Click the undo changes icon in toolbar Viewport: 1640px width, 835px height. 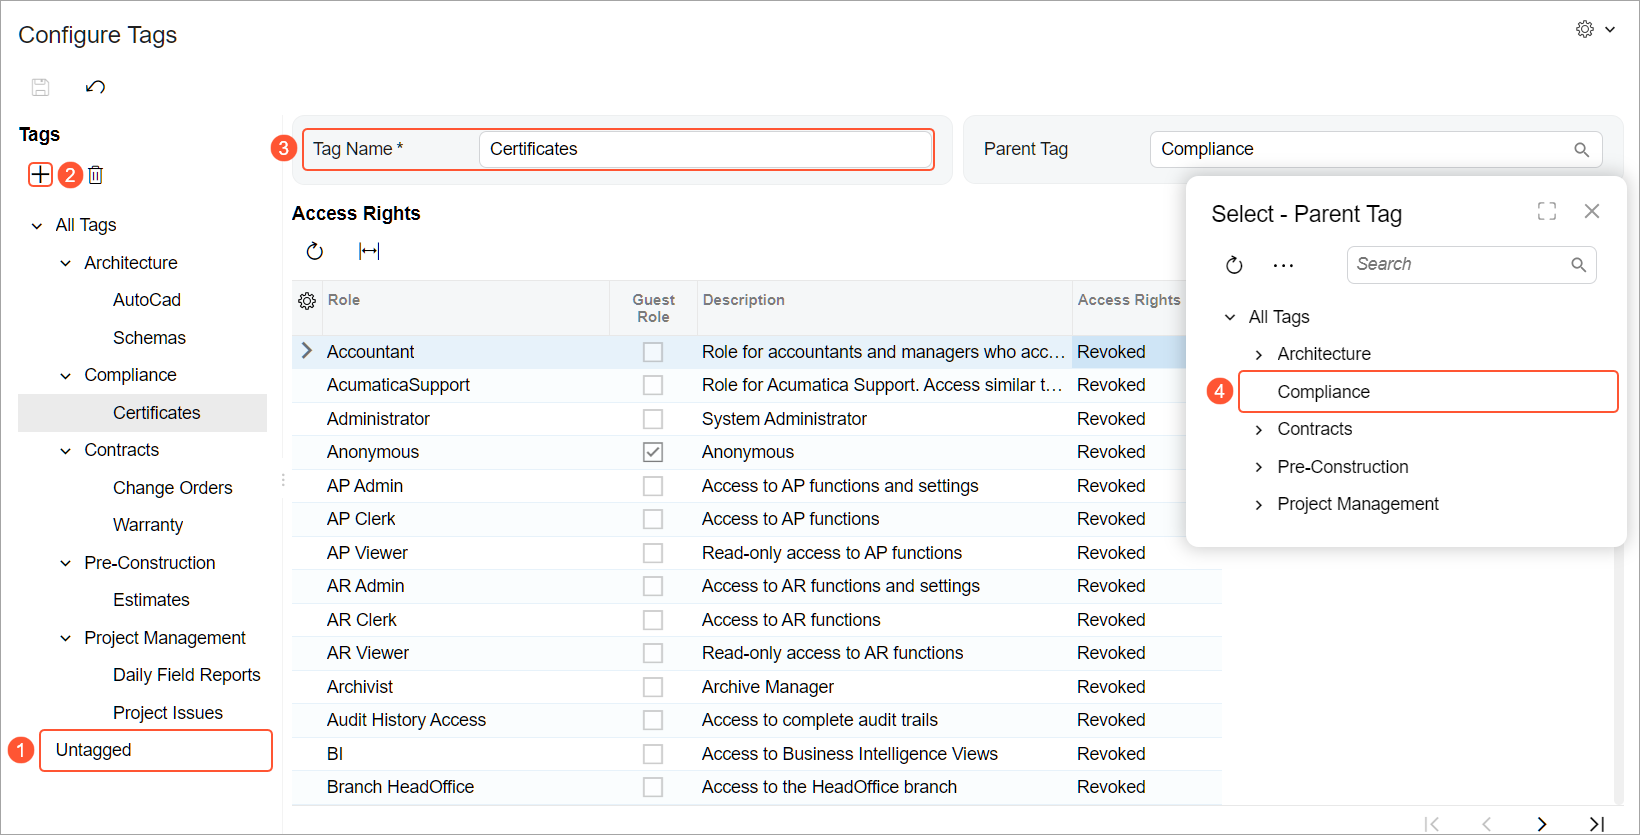pyautogui.click(x=95, y=87)
